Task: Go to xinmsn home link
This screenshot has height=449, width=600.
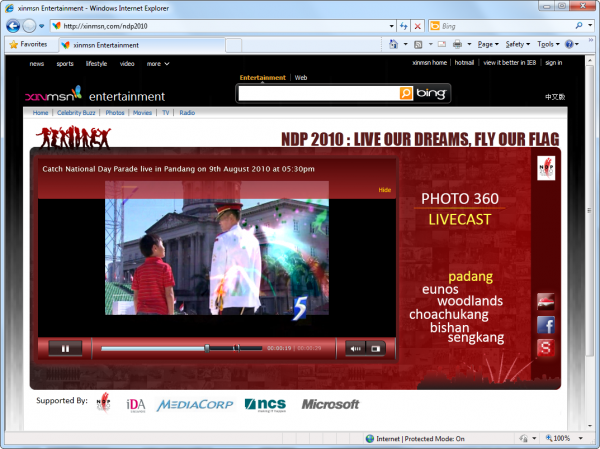Action: [x=429, y=62]
